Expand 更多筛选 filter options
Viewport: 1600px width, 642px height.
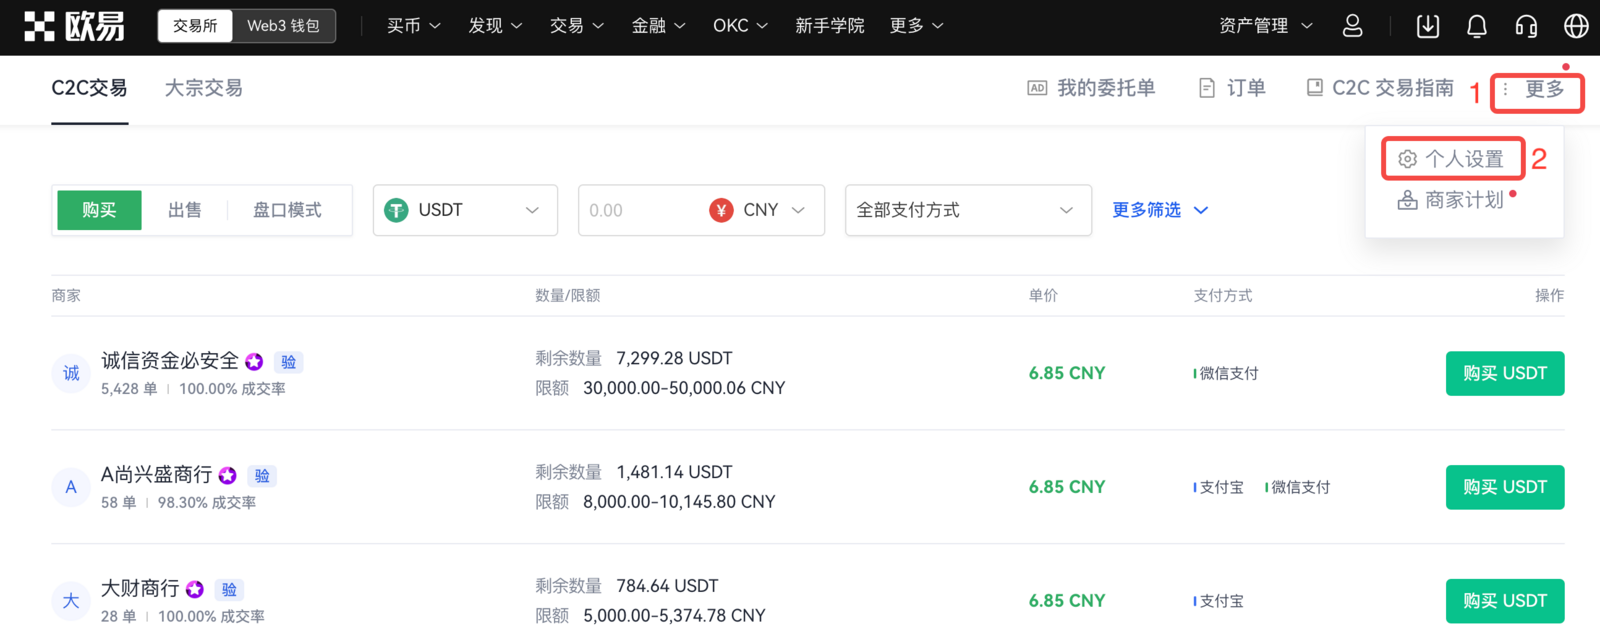pos(1160,210)
